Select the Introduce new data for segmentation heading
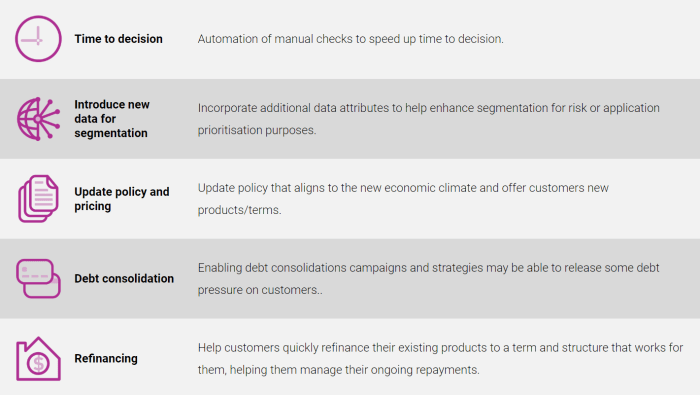Image resolution: width=700 pixels, height=395 pixels. (112, 119)
